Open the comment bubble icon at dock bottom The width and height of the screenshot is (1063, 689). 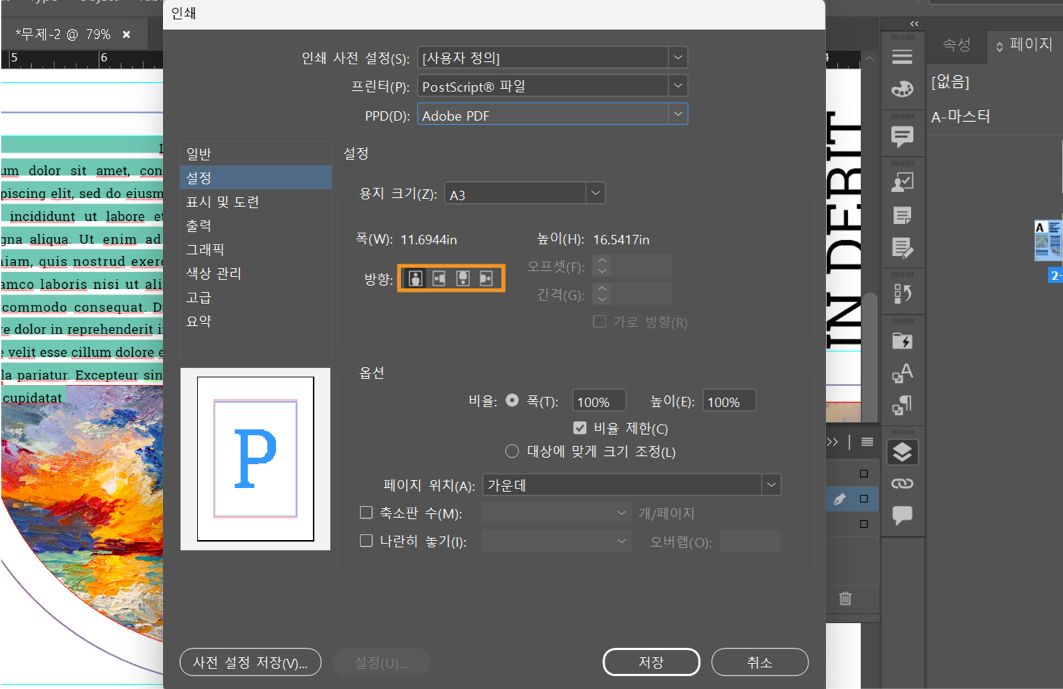(x=902, y=515)
